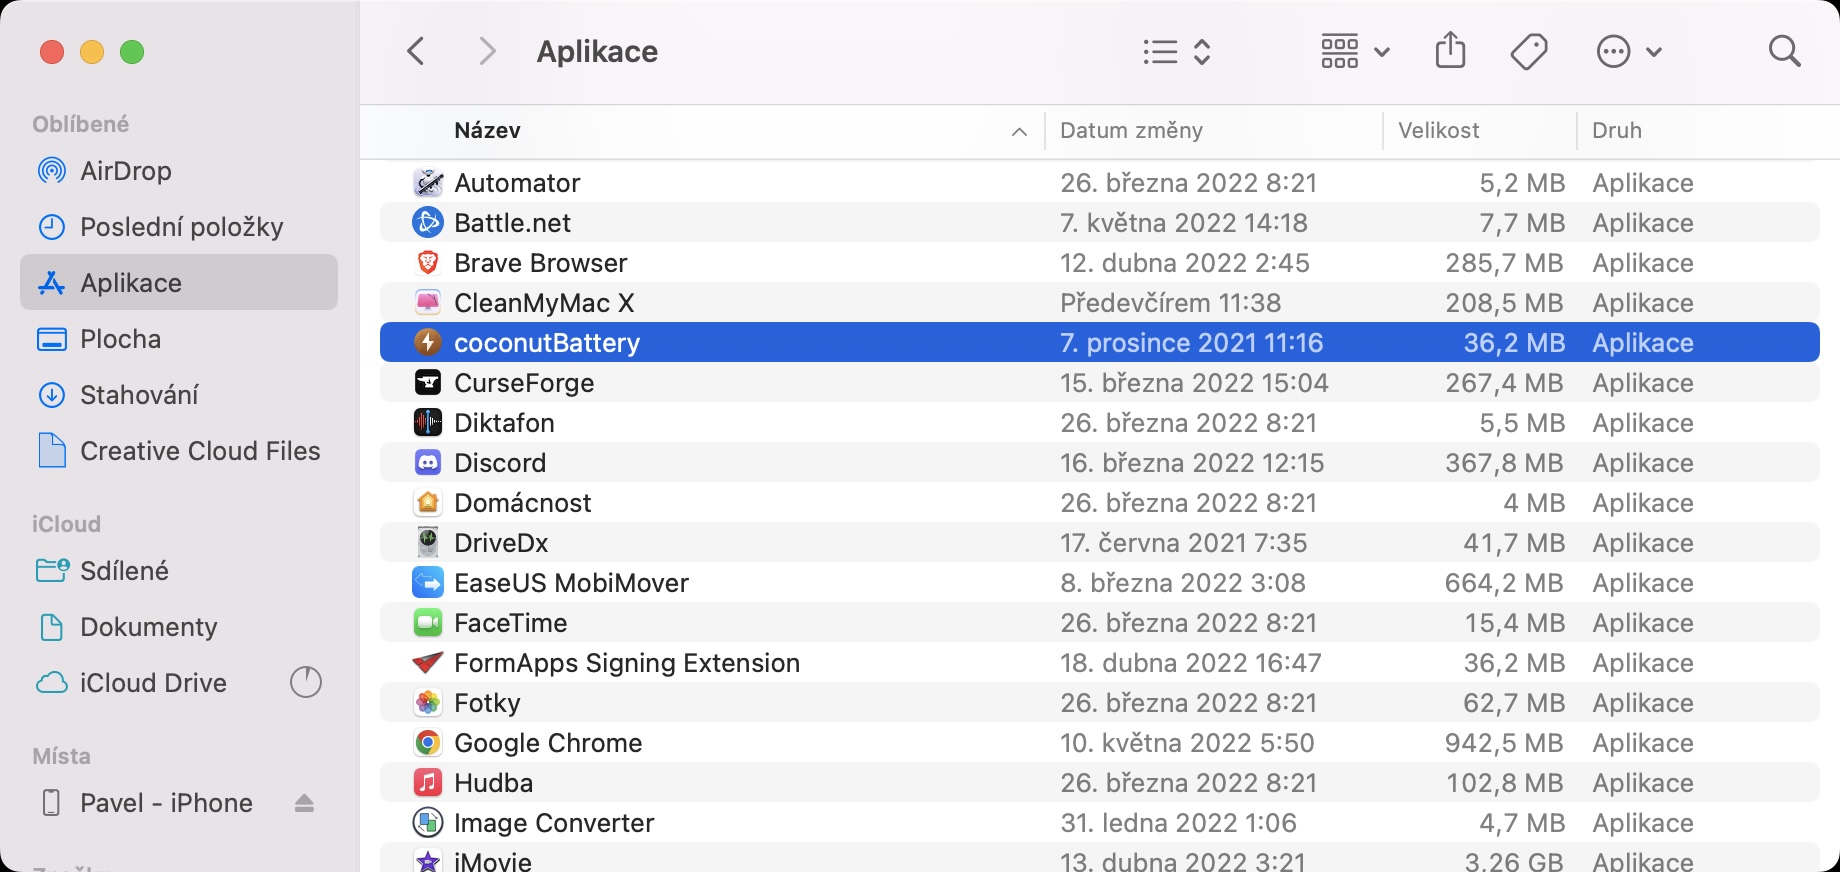Open the more actions ellipsis menu
Image resolution: width=1840 pixels, height=872 pixels.
[x=1628, y=51]
